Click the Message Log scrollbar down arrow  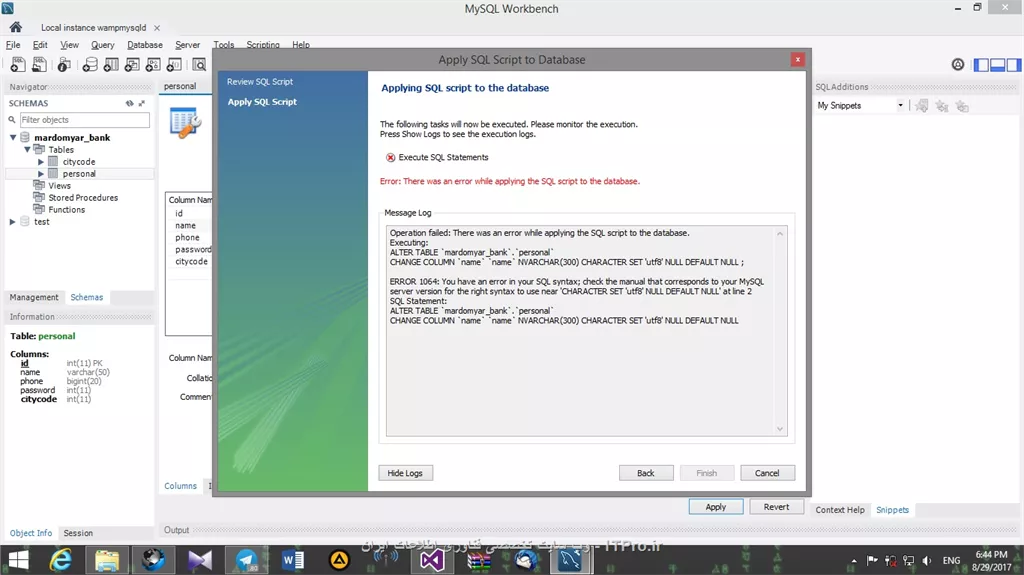tap(780, 429)
